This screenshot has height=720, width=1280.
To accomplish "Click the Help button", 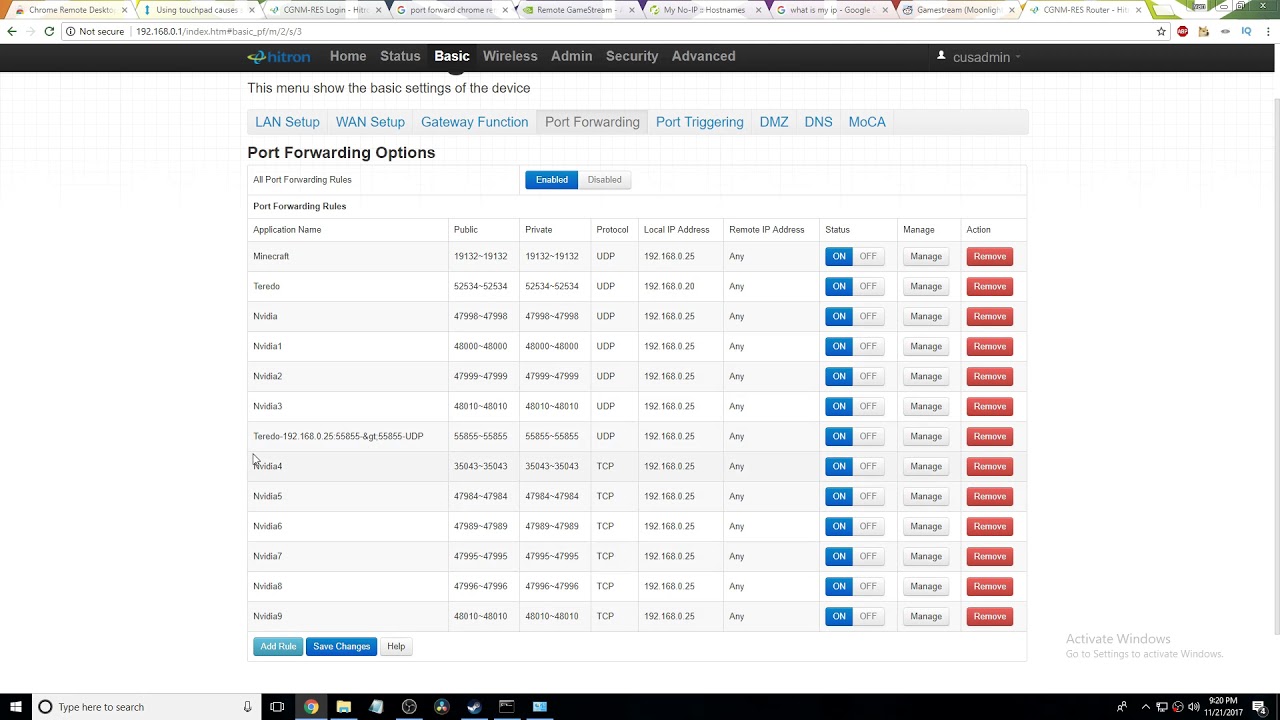I will pyautogui.click(x=396, y=646).
